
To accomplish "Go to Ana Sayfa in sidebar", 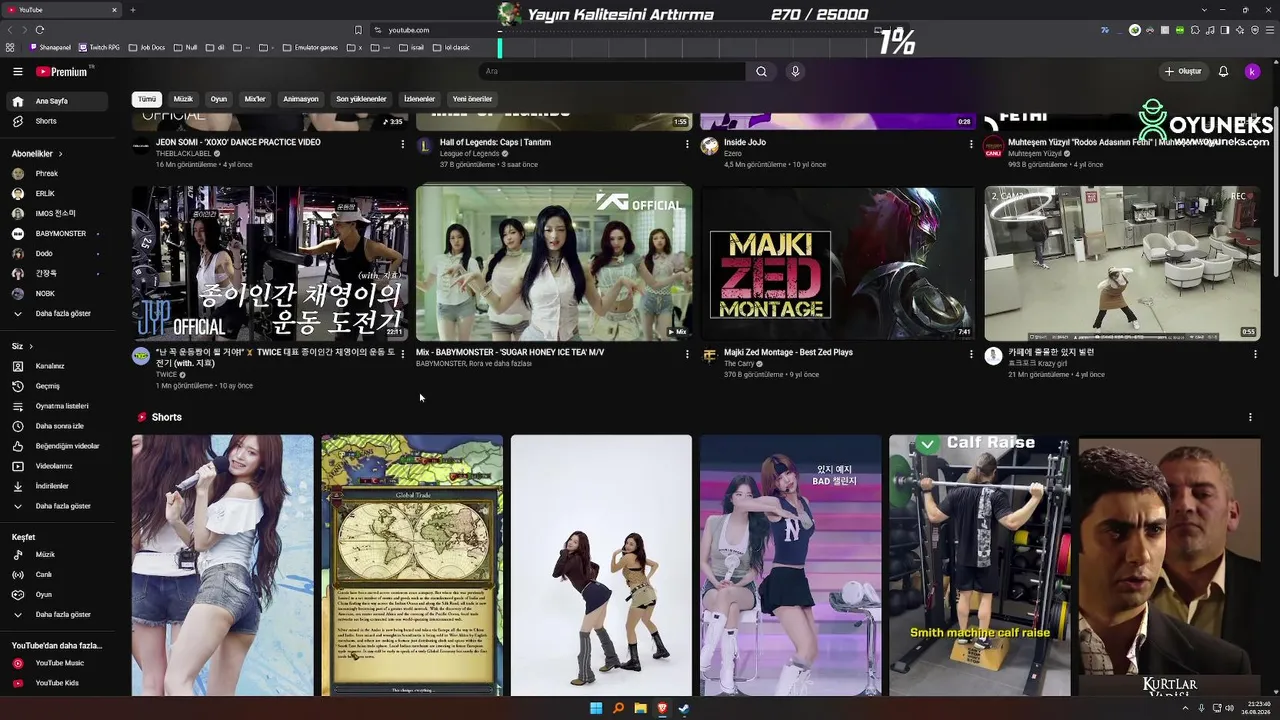I will (x=59, y=101).
